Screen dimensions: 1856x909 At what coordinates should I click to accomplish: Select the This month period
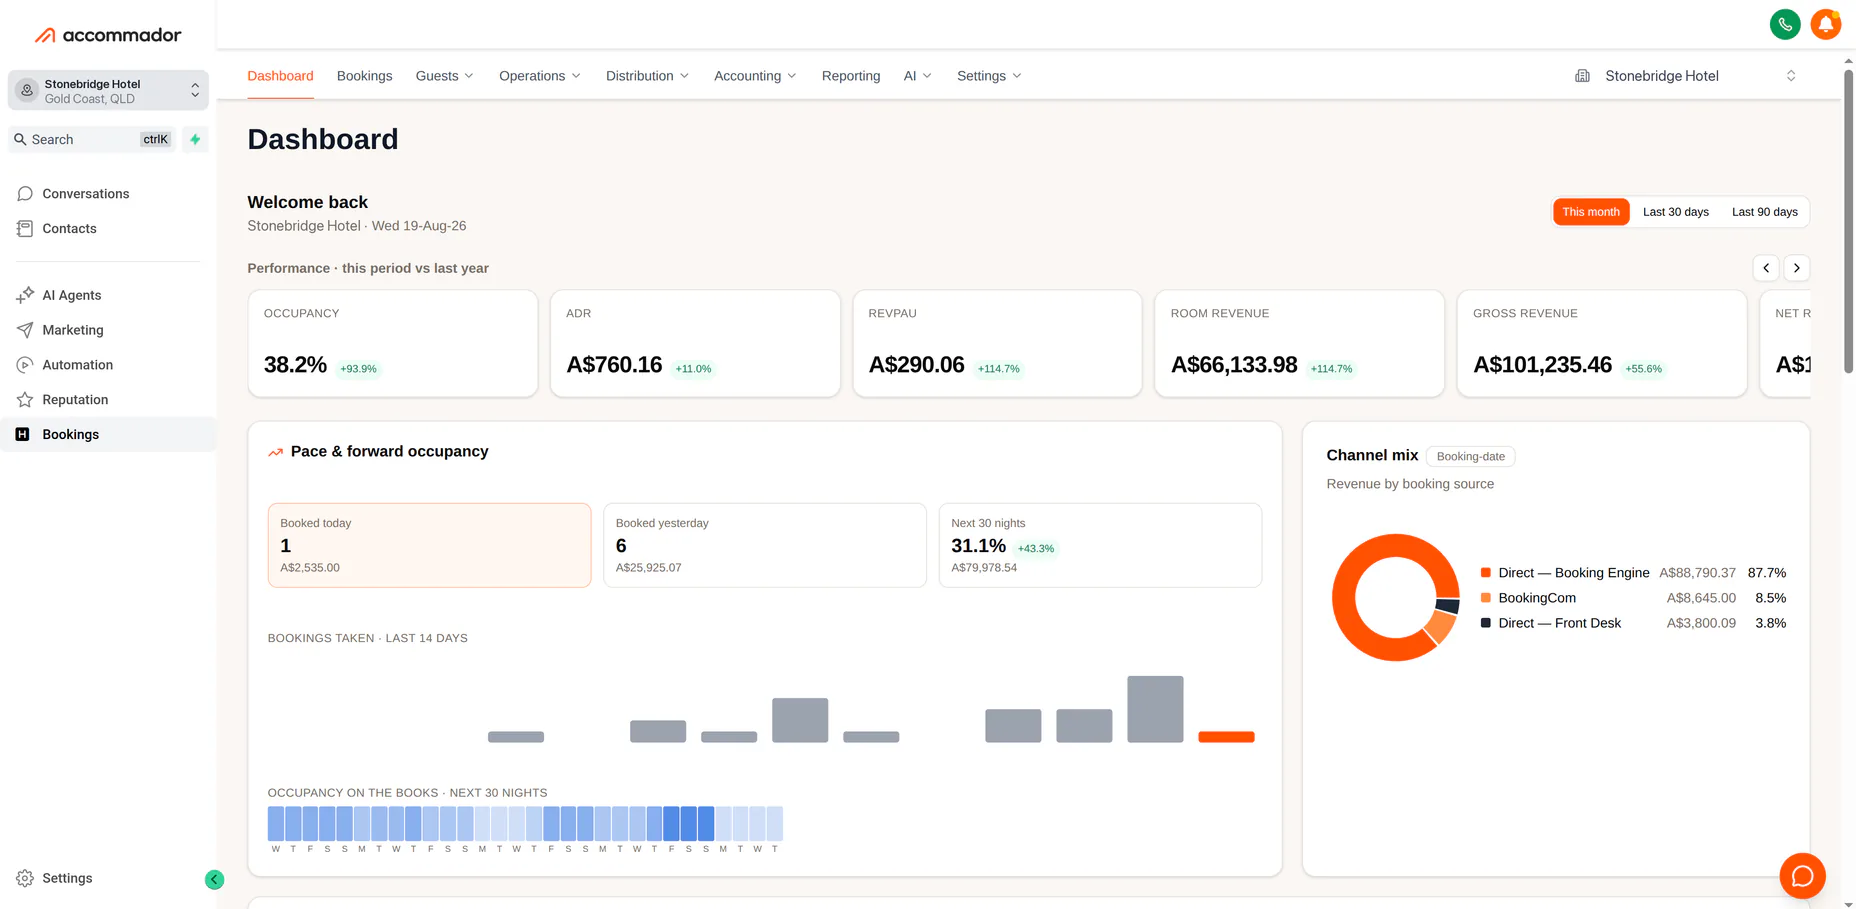(x=1591, y=212)
